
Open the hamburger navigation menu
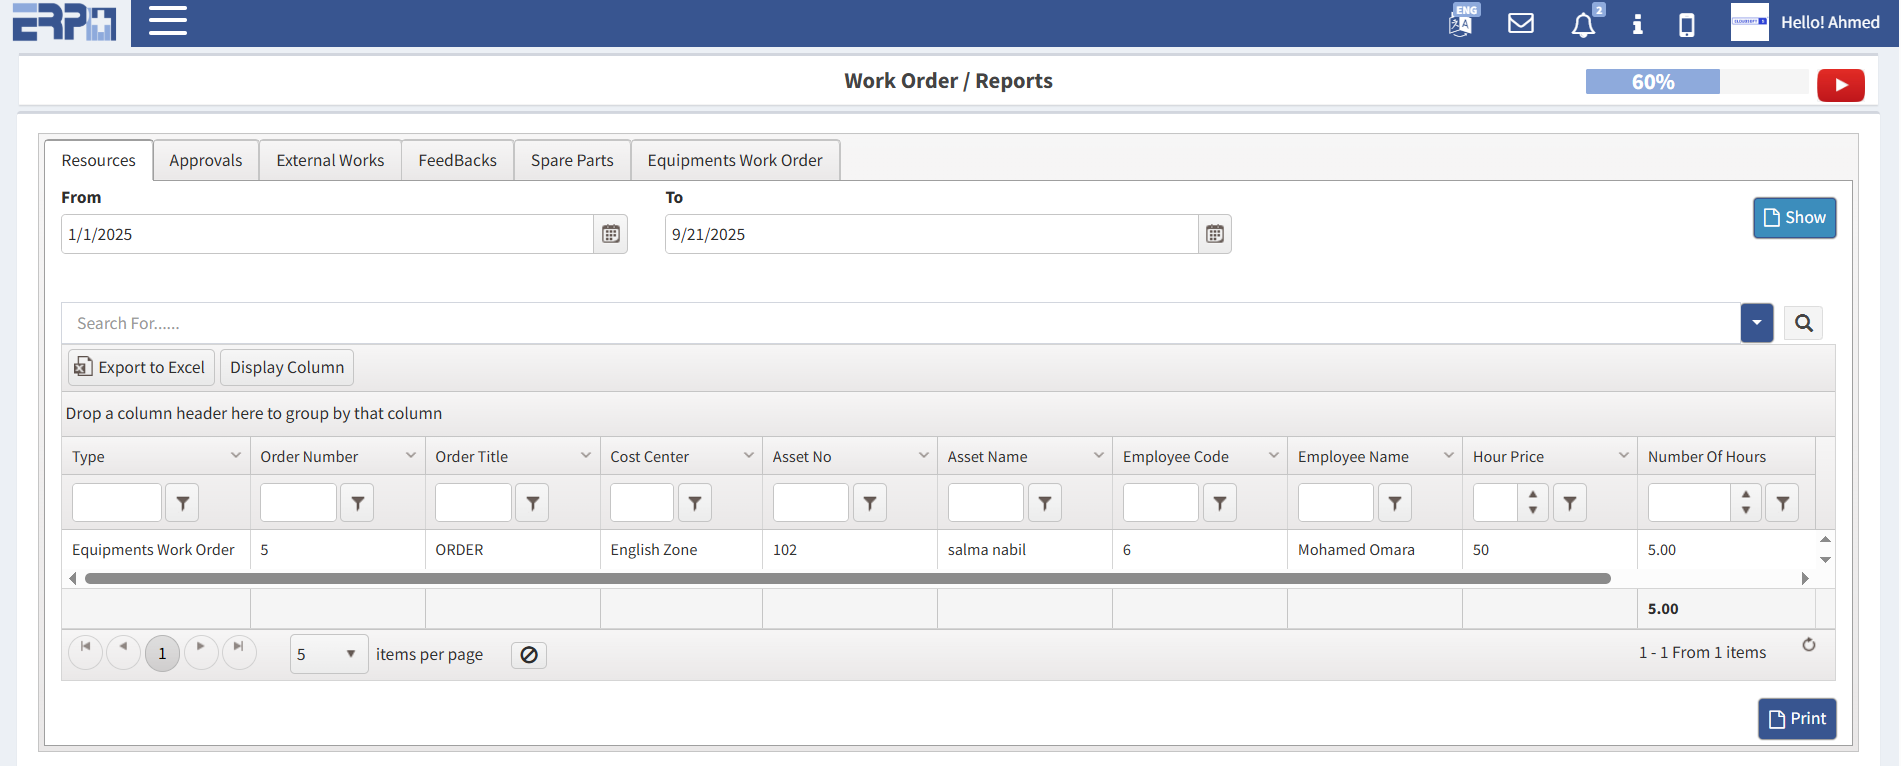(168, 21)
